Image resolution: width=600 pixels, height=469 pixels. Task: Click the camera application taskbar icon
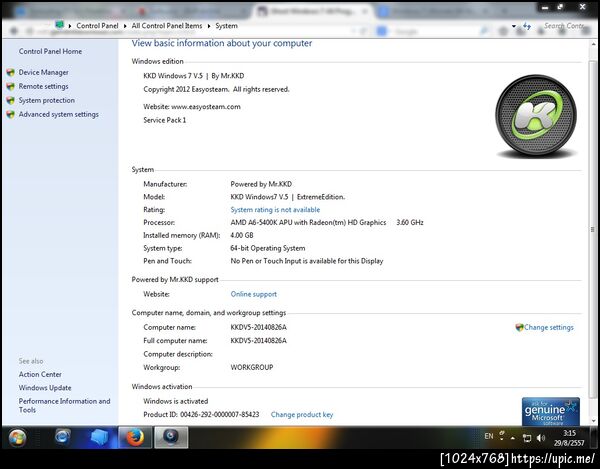(171, 437)
